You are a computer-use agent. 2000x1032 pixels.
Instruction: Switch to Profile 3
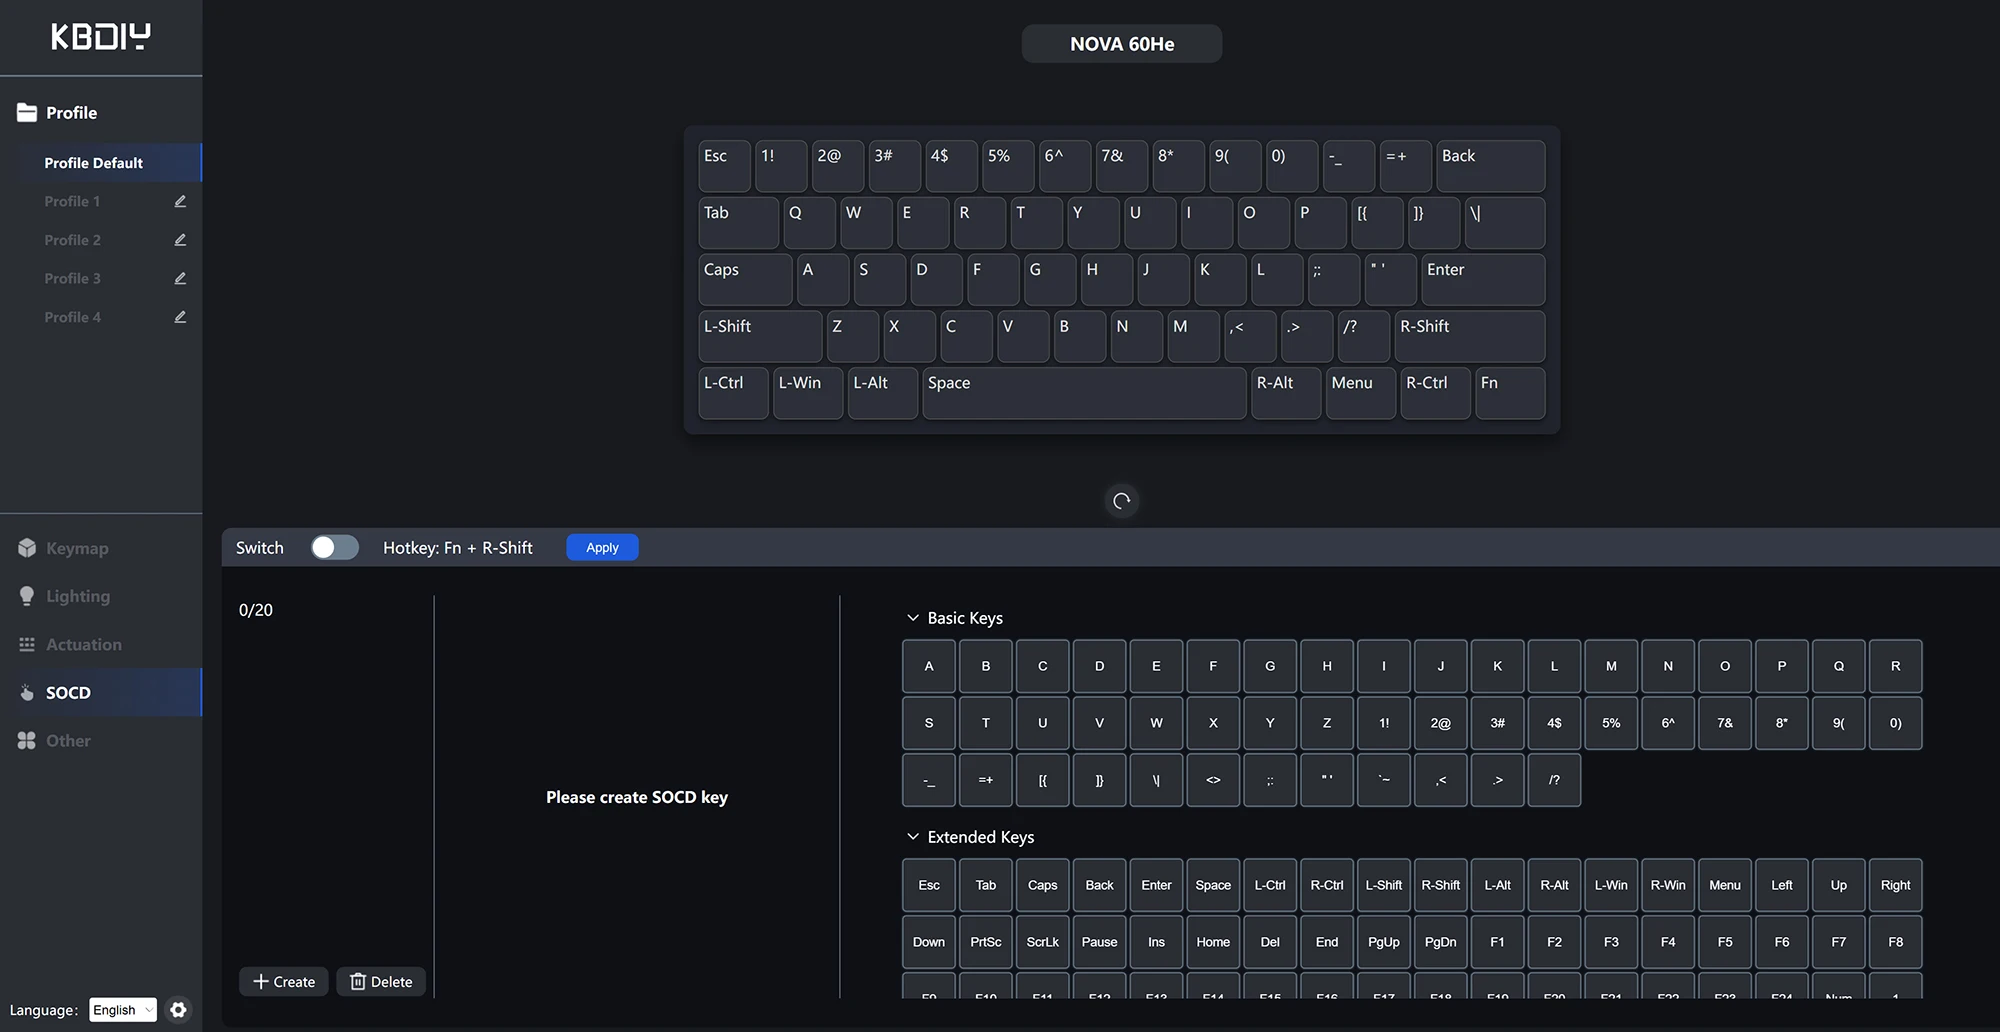click(x=72, y=278)
